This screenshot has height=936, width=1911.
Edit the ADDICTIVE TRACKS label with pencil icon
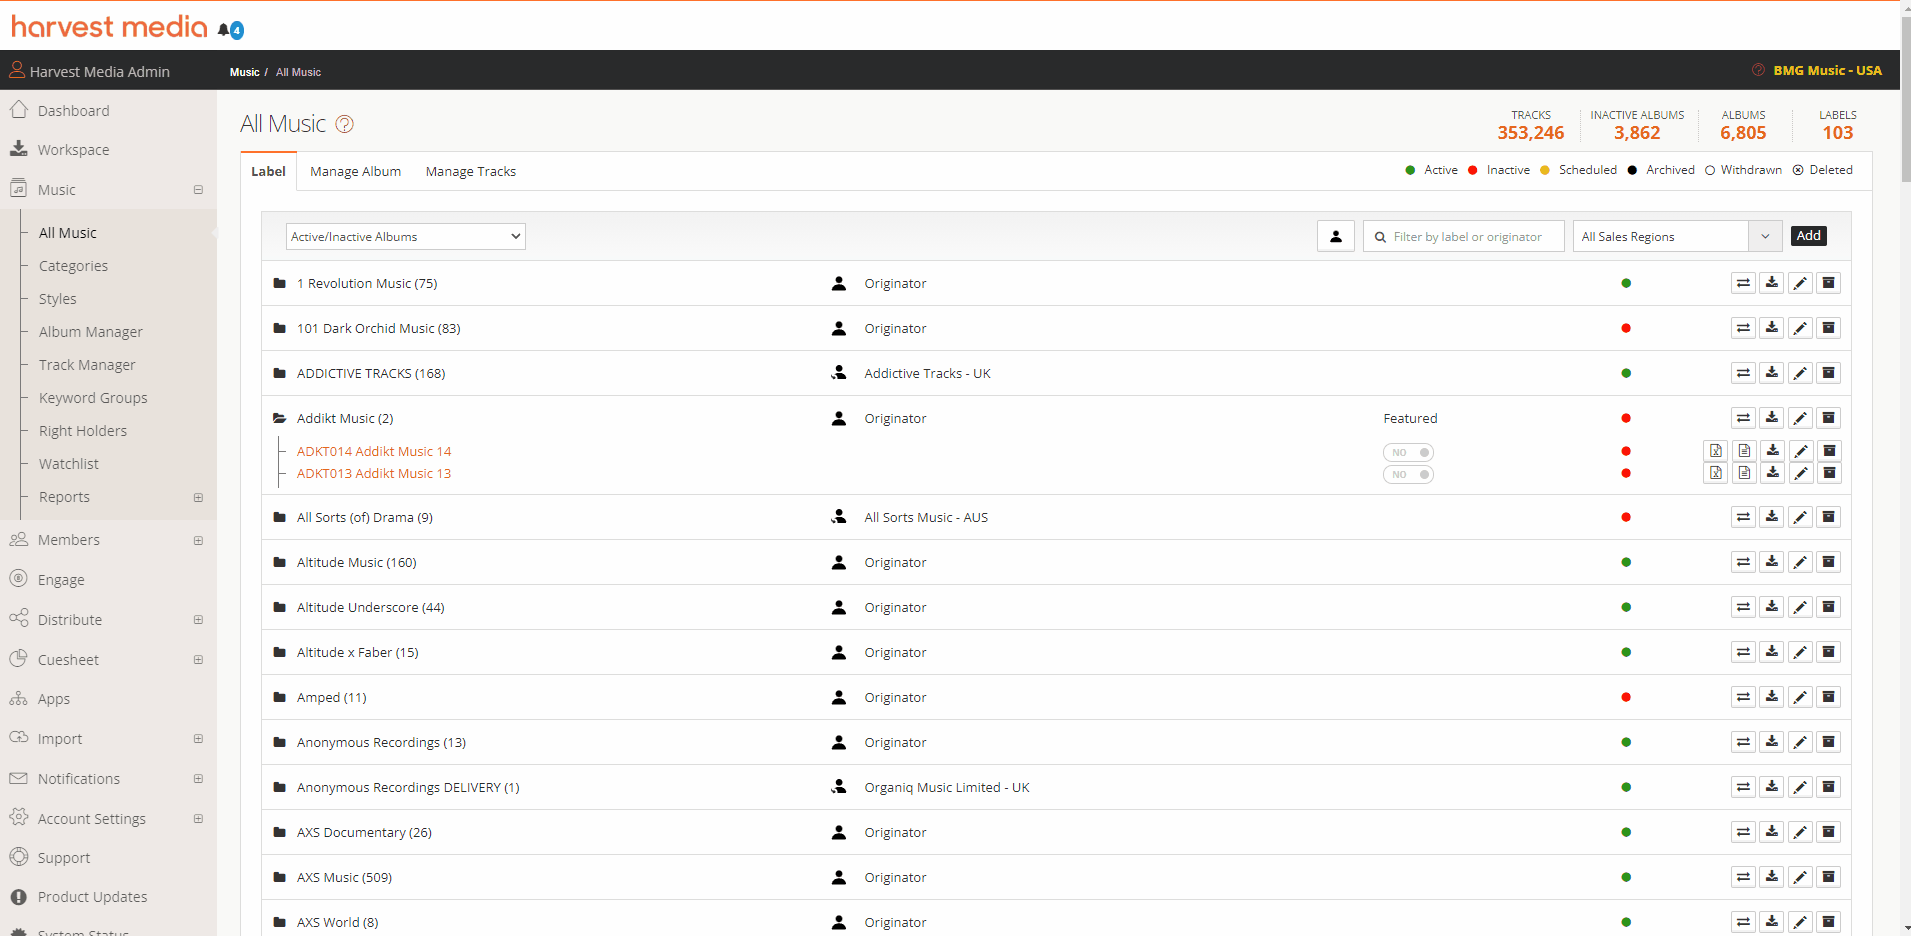pos(1800,373)
